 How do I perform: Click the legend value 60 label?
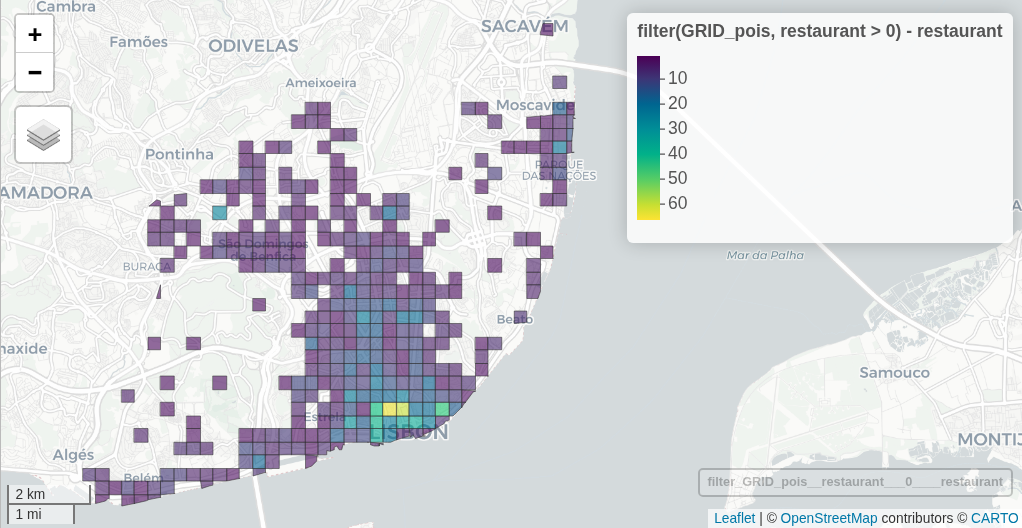click(x=678, y=203)
